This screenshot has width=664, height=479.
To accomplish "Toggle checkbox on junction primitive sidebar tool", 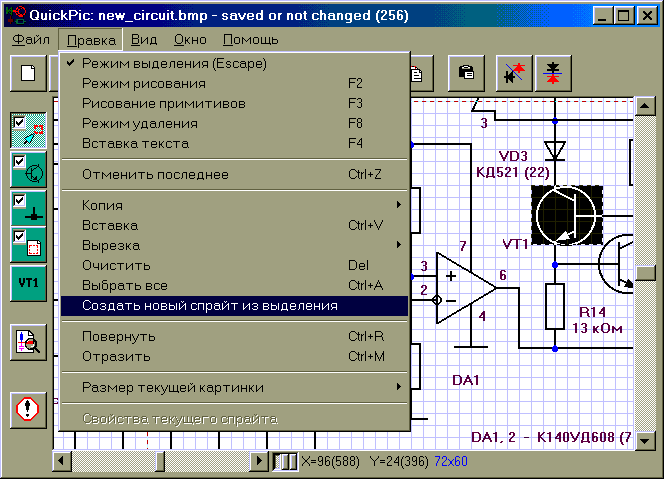I will pos(18,199).
